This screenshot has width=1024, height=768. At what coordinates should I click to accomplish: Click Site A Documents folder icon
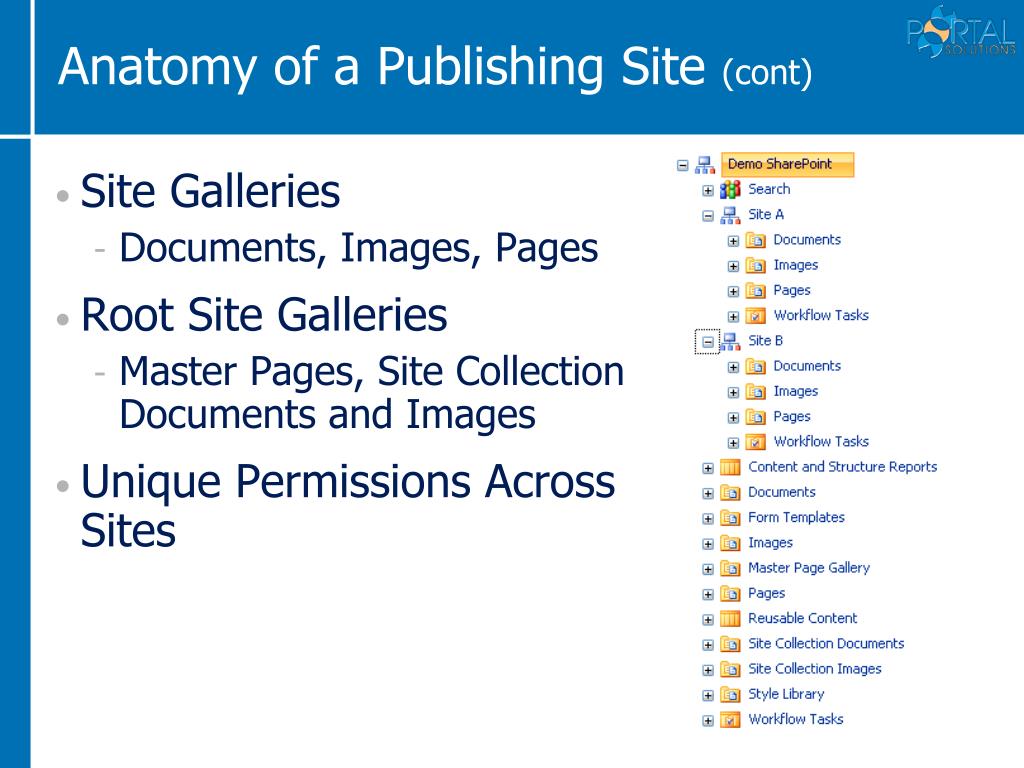pos(756,240)
